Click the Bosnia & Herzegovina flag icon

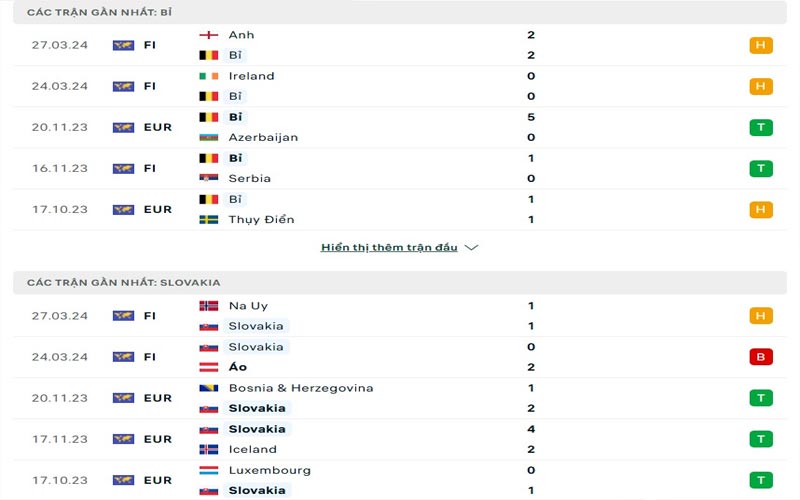pyautogui.click(x=208, y=388)
